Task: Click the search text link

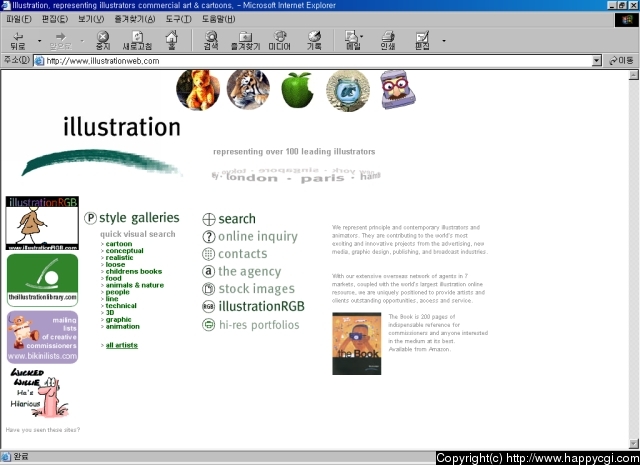Action: pos(237,219)
